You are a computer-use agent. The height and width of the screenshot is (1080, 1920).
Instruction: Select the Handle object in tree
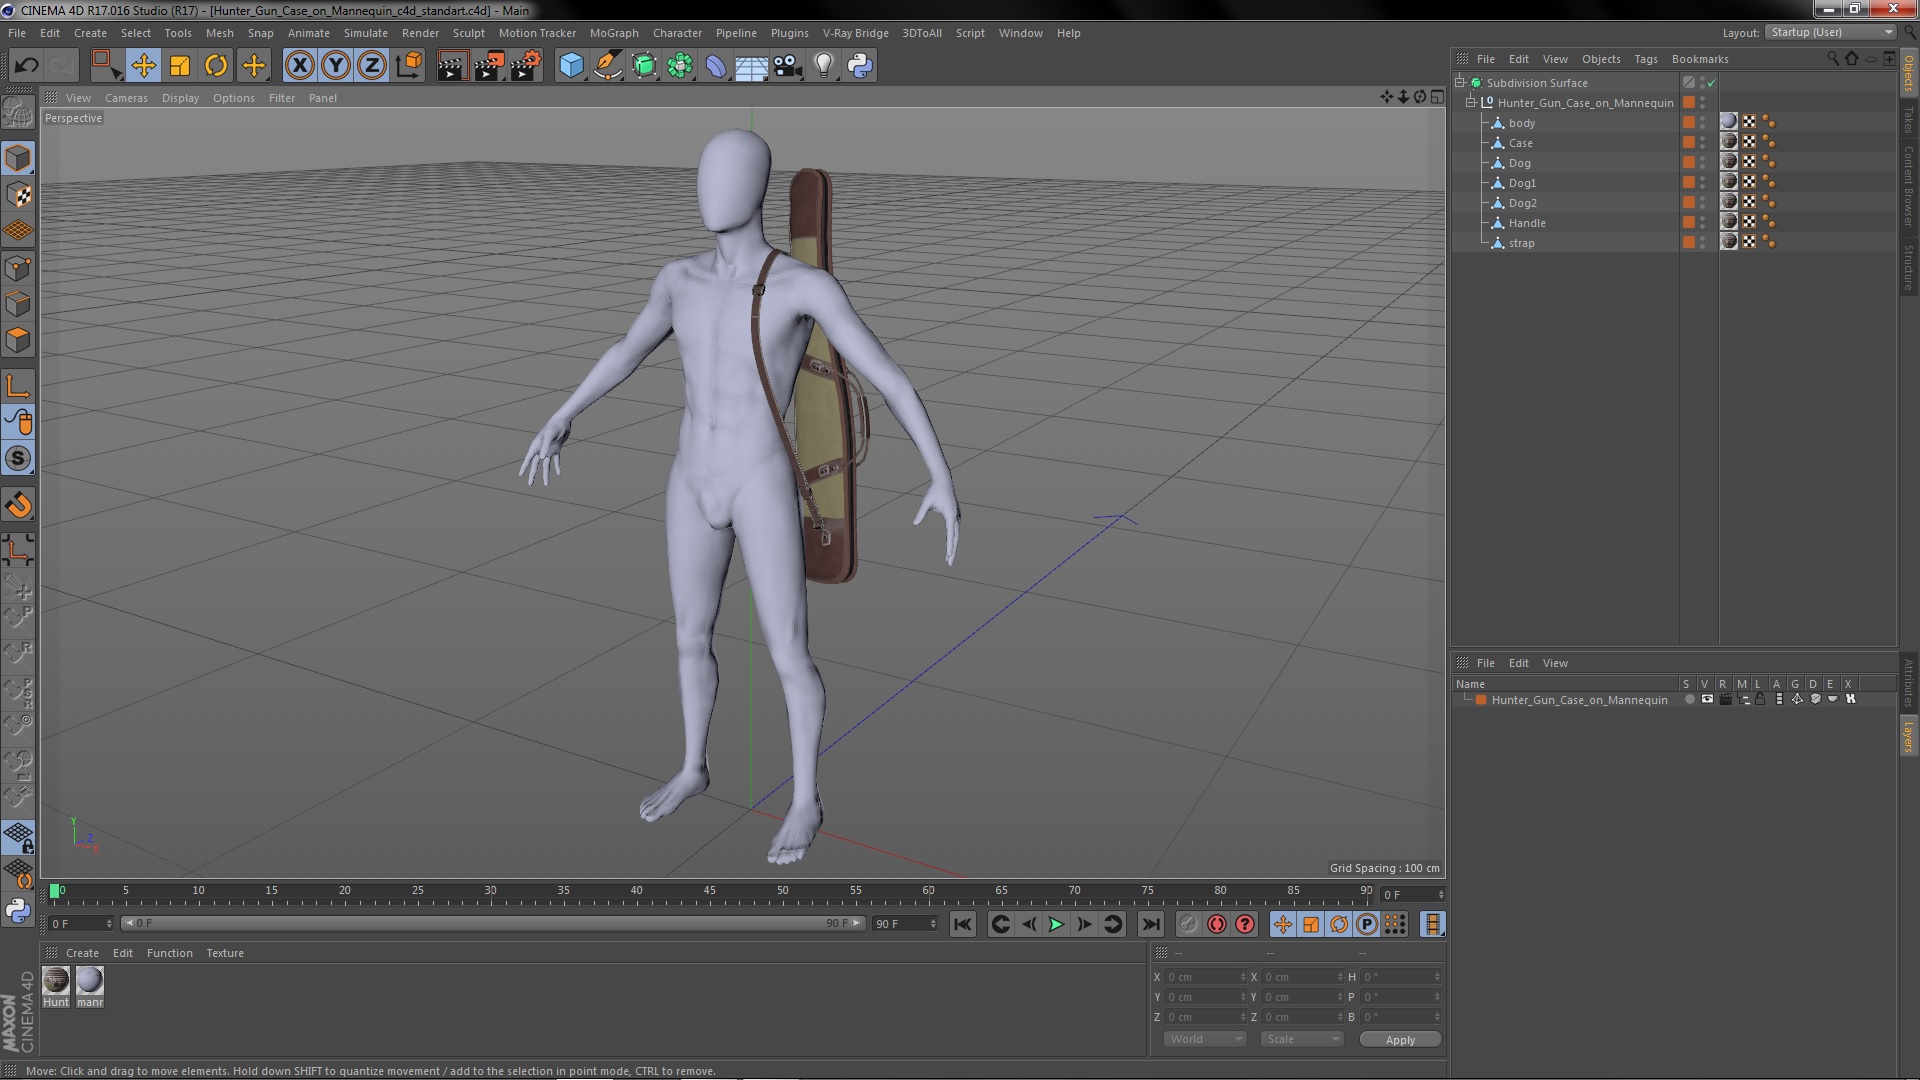[1527, 223]
